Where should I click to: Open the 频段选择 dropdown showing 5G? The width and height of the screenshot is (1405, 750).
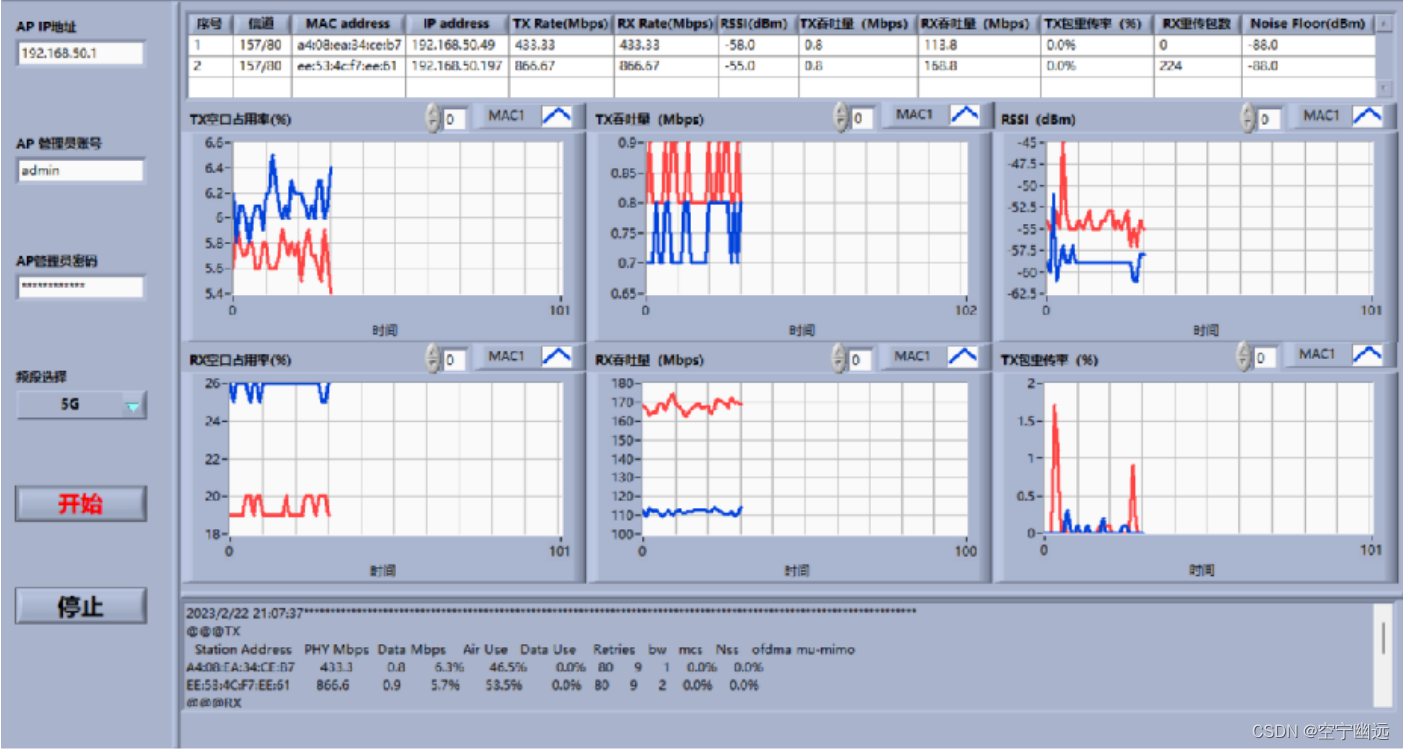click(81, 405)
